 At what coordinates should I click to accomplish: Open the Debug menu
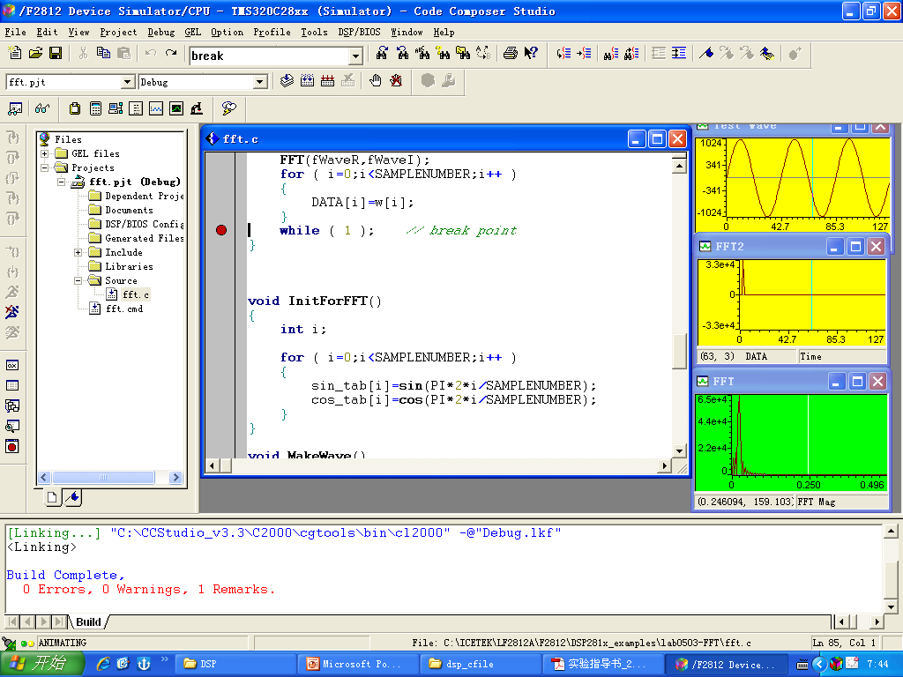tap(161, 32)
